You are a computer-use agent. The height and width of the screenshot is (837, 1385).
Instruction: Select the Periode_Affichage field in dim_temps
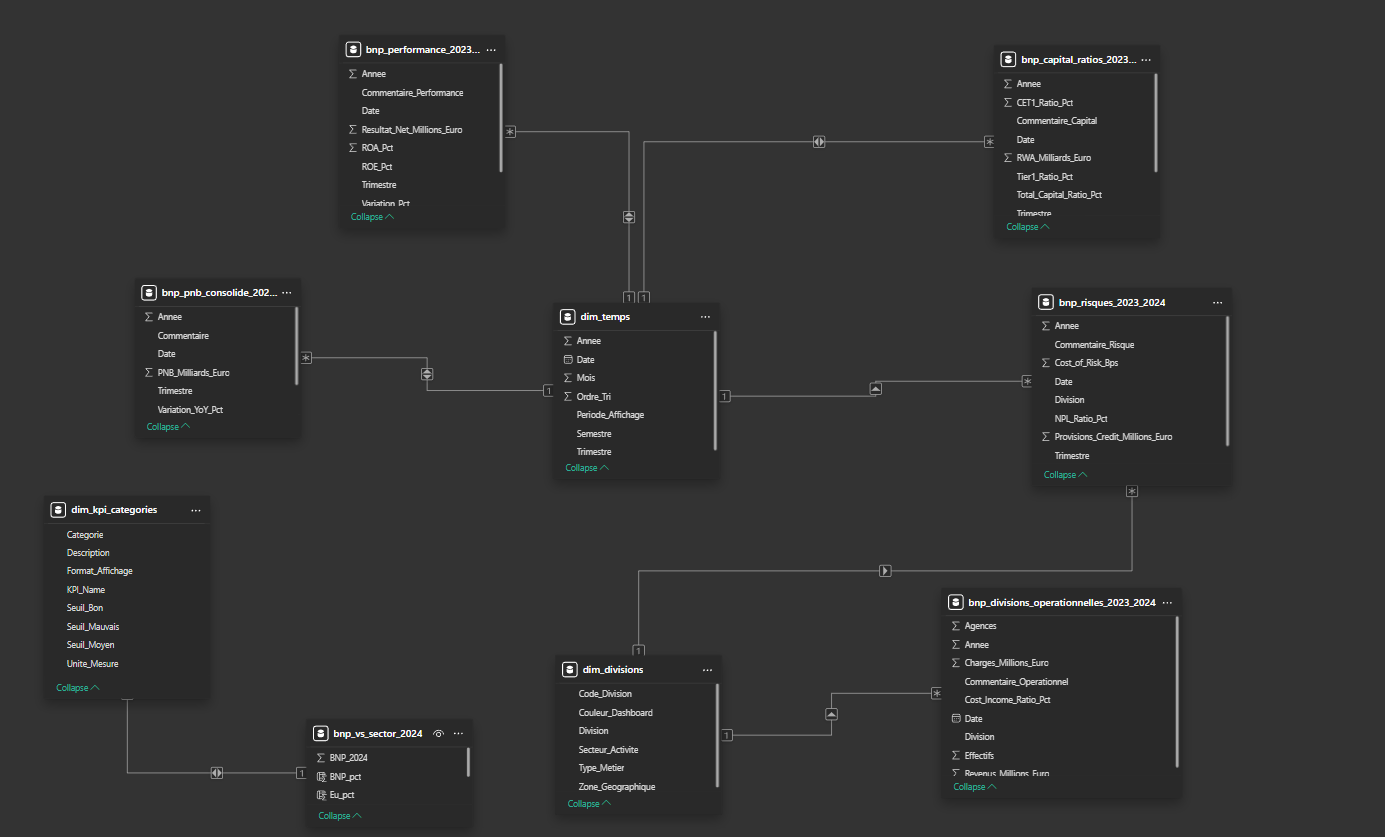click(610, 415)
